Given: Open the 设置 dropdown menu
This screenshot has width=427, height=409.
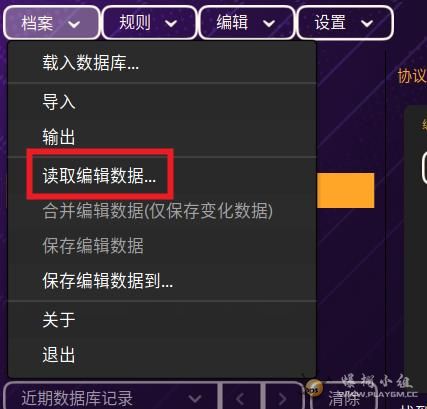Looking at the screenshot, I should point(345,23).
